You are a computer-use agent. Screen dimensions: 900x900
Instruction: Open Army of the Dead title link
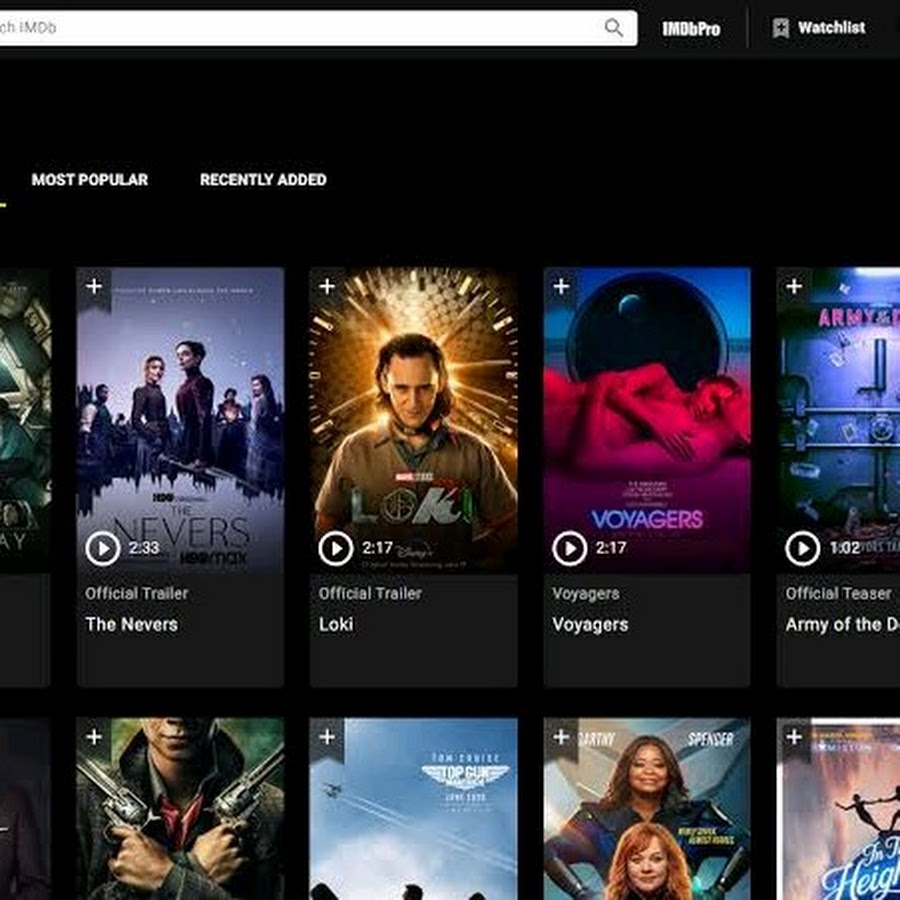click(842, 624)
